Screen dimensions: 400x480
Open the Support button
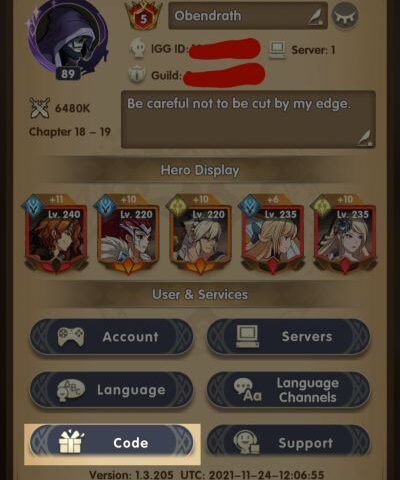(x=288, y=443)
